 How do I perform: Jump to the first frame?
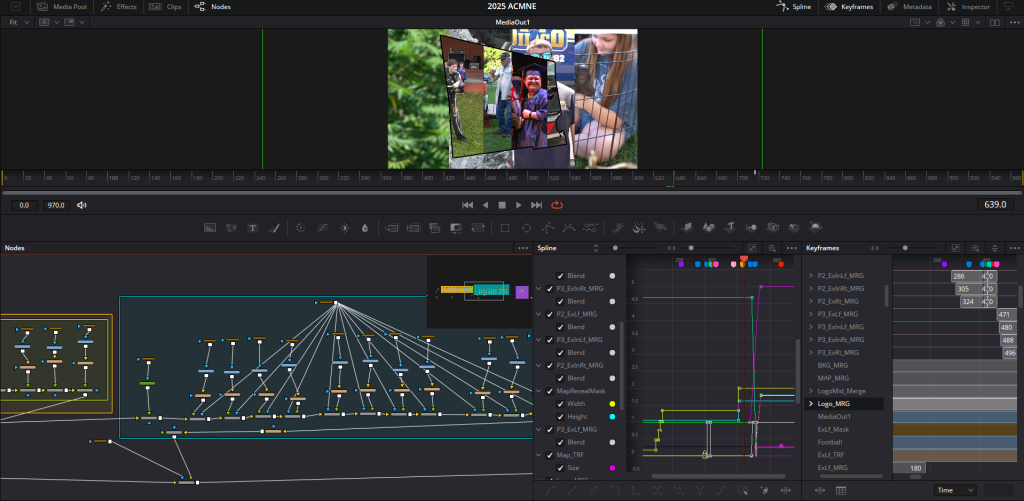[x=467, y=205]
